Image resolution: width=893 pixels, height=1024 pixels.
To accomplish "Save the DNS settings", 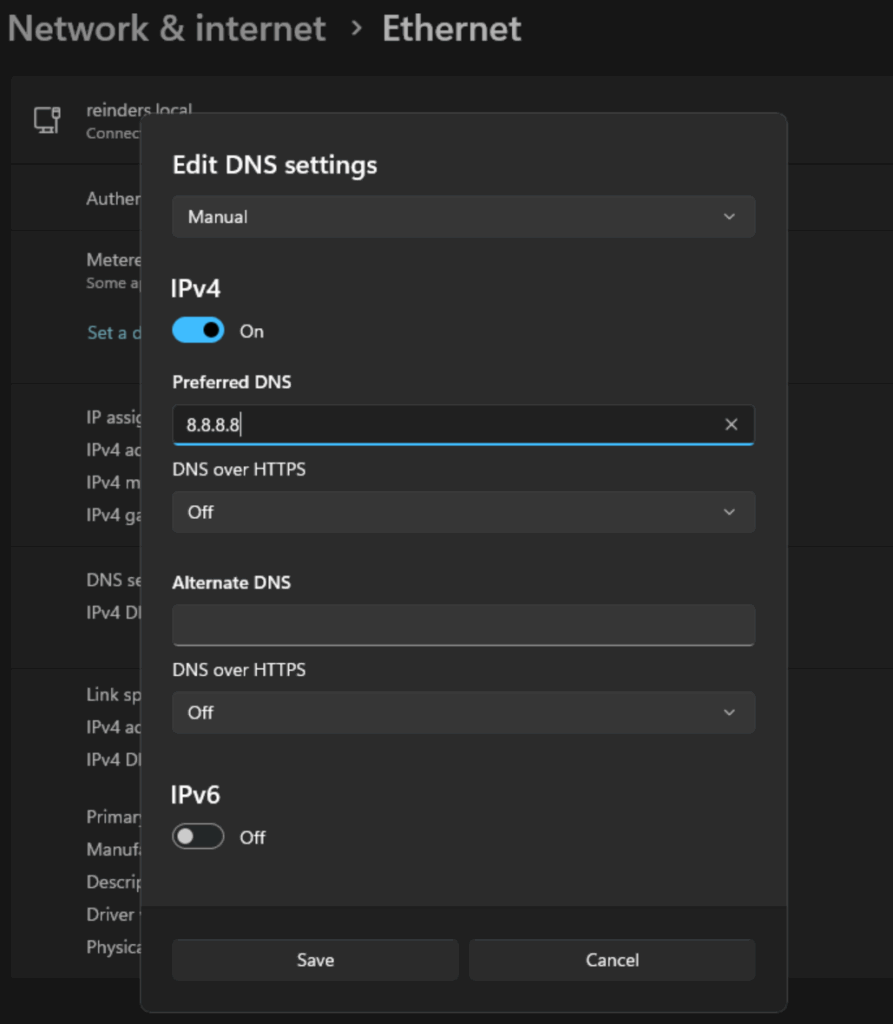I will pos(315,960).
